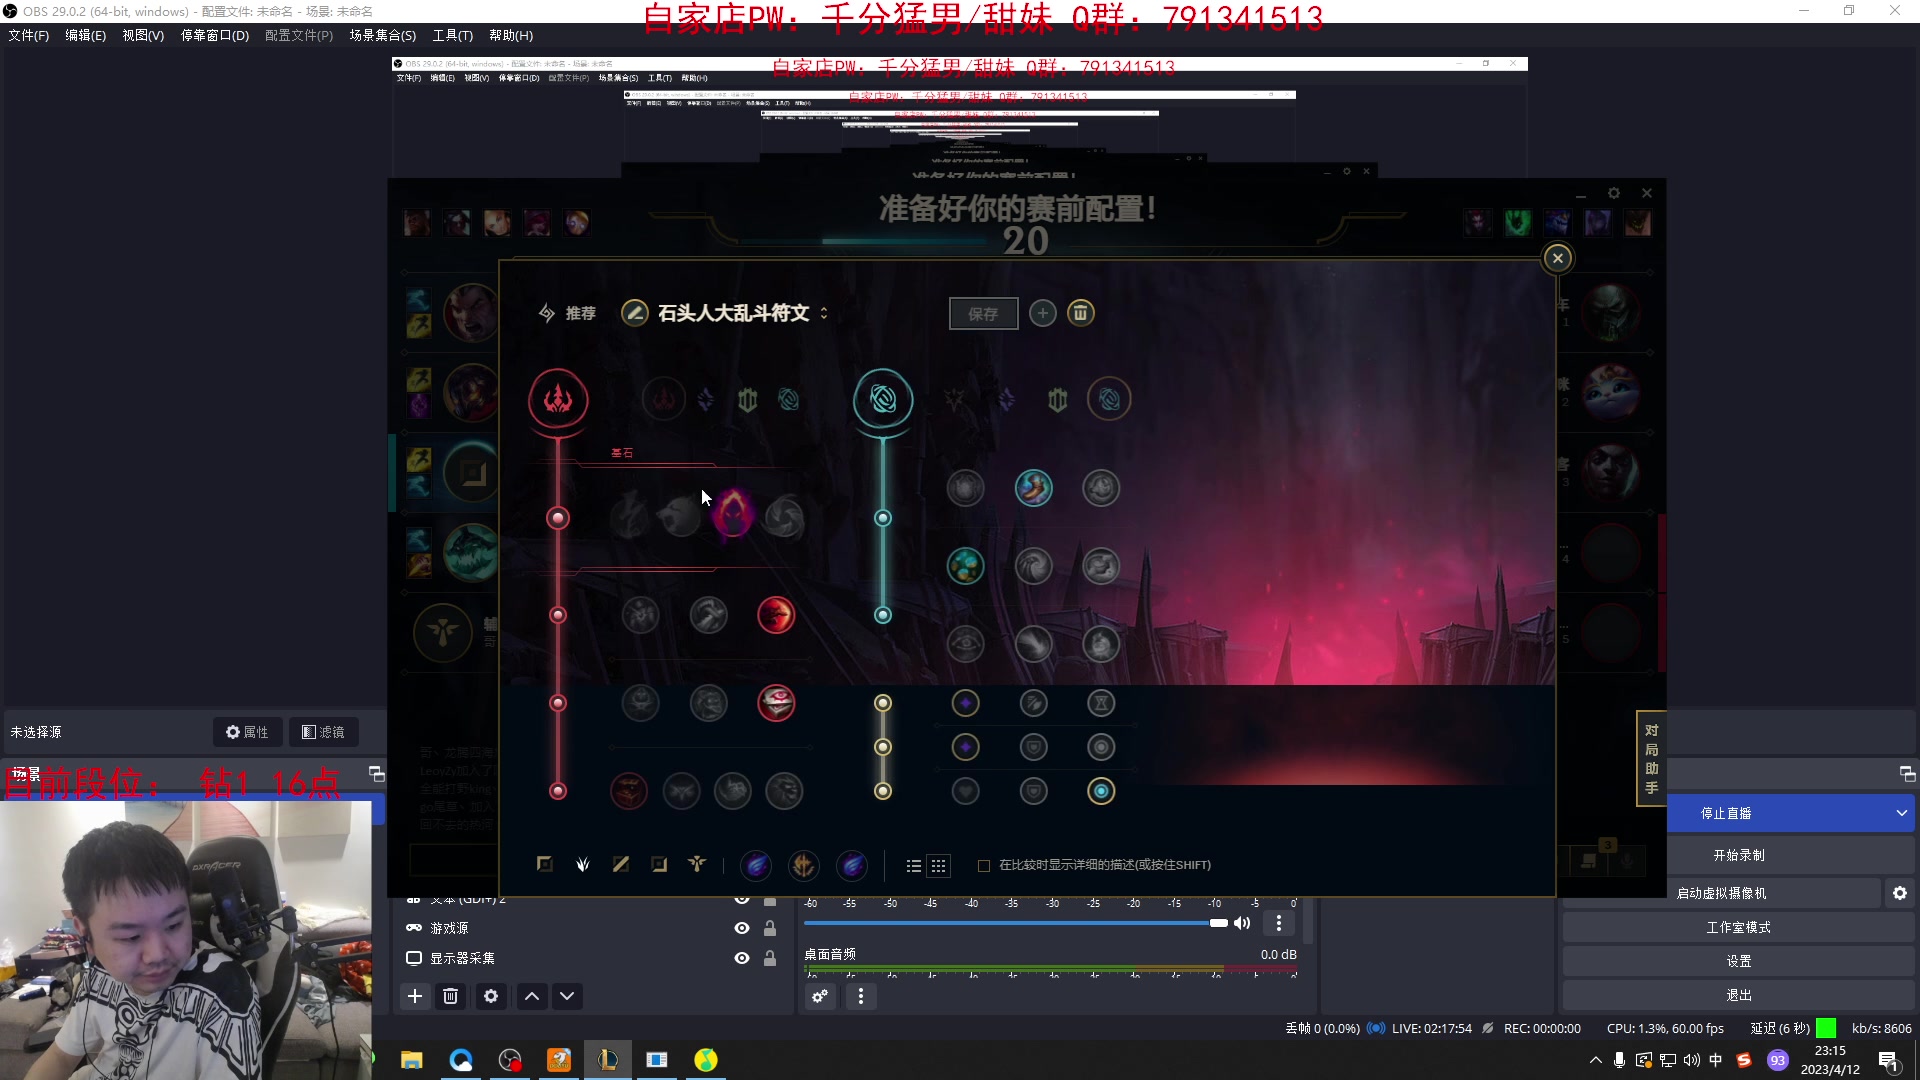Enable 工作室模式 studio mode
Image resolution: width=1920 pixels, height=1080 pixels.
(1739, 927)
